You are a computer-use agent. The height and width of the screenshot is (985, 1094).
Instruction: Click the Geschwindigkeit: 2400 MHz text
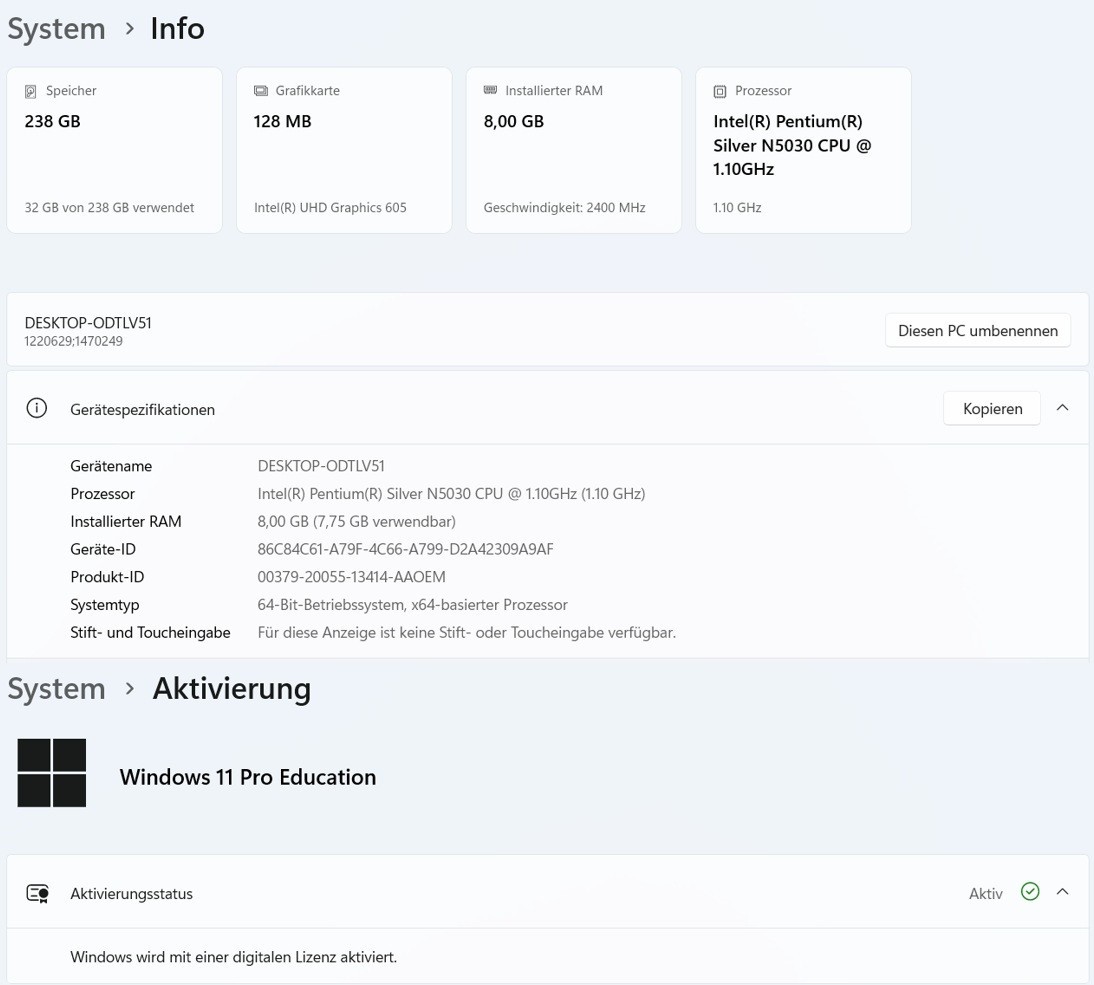(x=564, y=207)
